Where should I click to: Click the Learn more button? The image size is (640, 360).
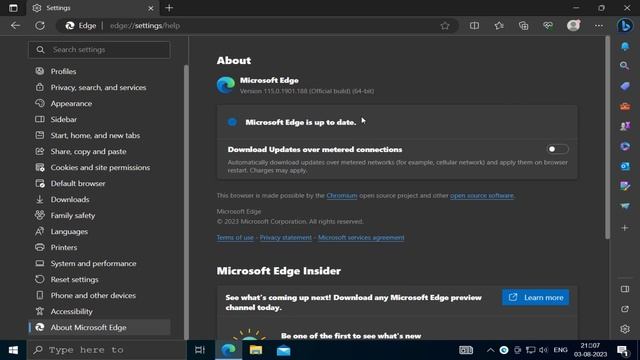(x=535, y=298)
